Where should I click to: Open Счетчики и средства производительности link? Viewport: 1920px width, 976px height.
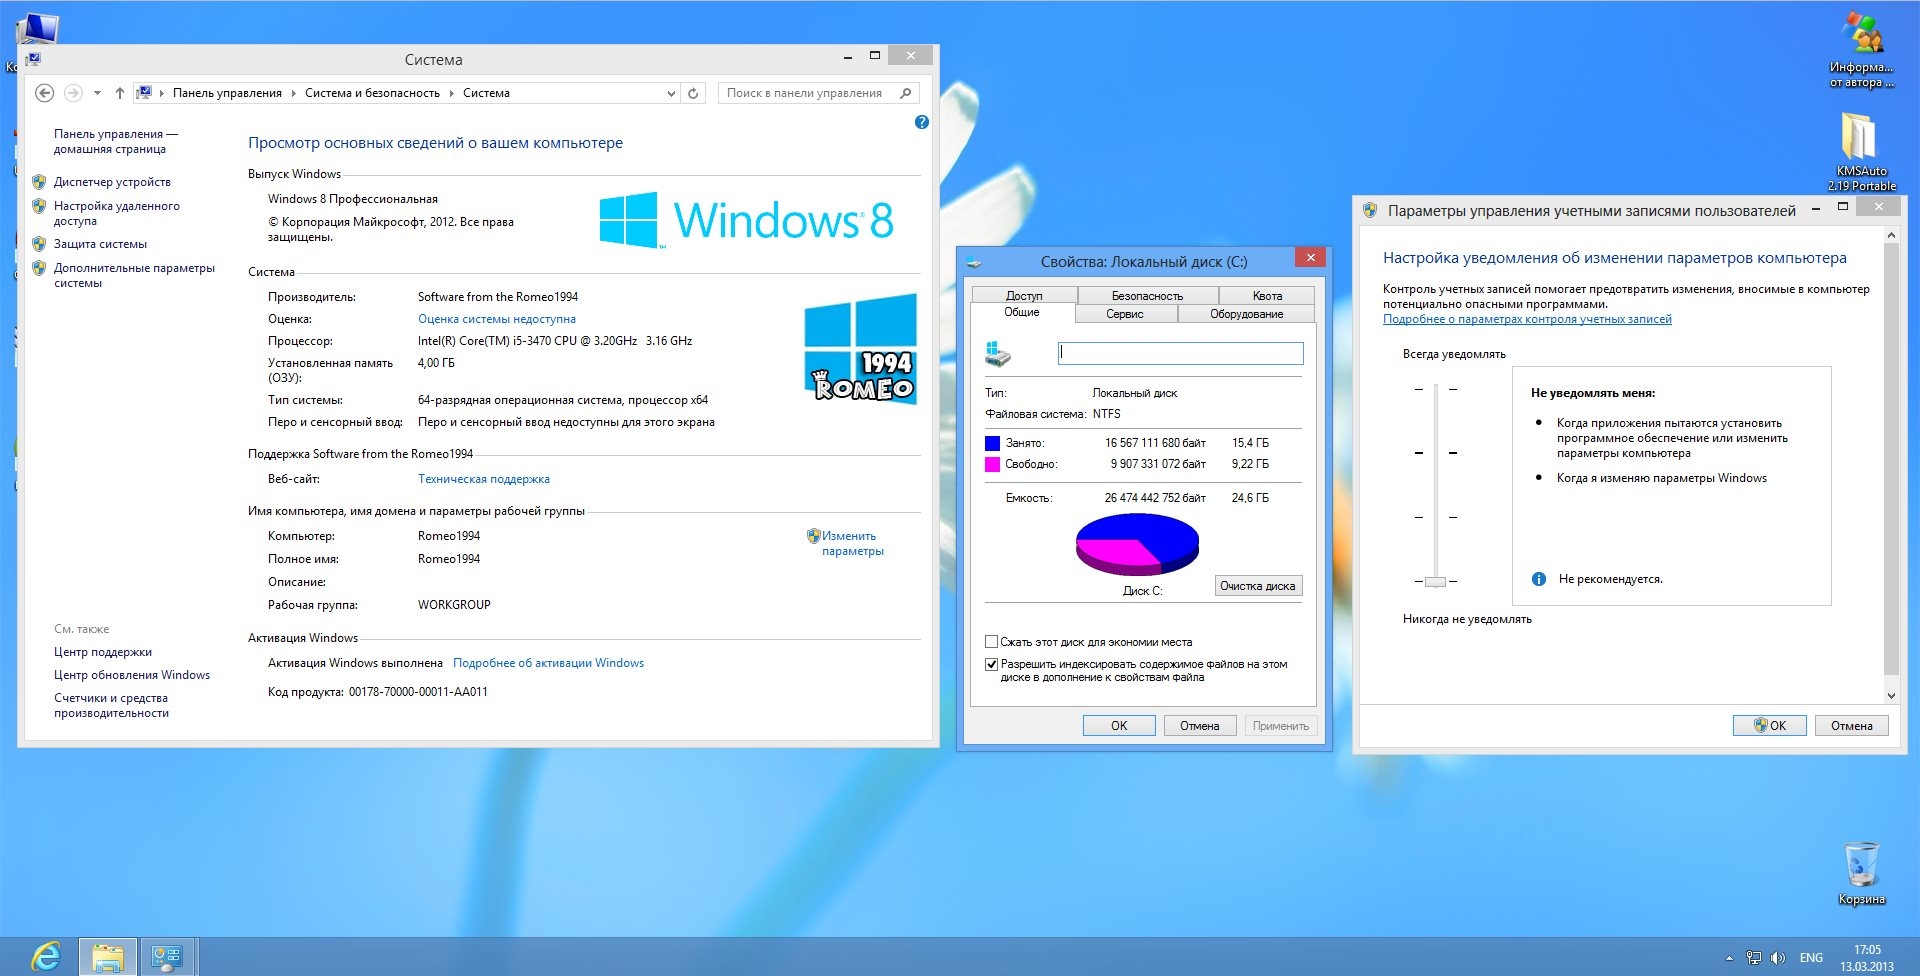(x=111, y=705)
